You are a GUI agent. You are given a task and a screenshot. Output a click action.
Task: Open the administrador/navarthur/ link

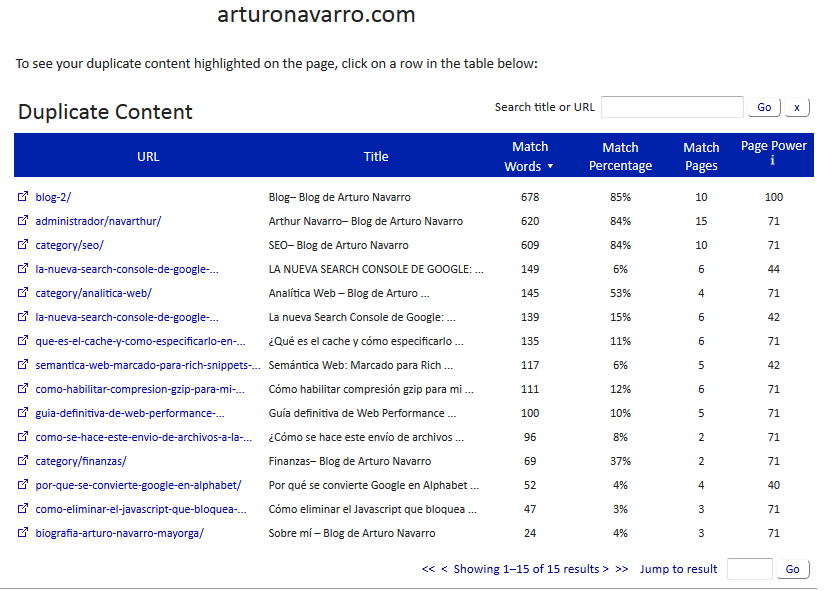(x=98, y=221)
